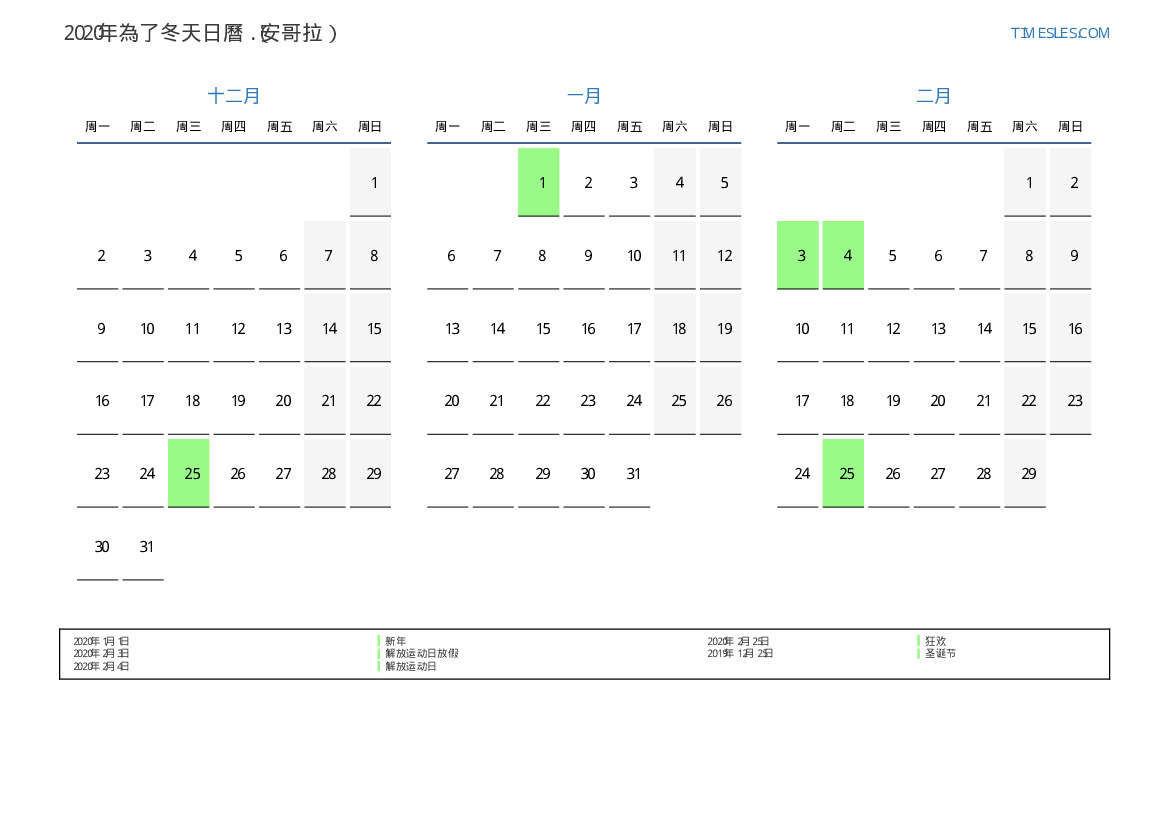Click the 狂欢 legend entry
The width and height of the screenshot is (1169, 827).
click(935, 641)
